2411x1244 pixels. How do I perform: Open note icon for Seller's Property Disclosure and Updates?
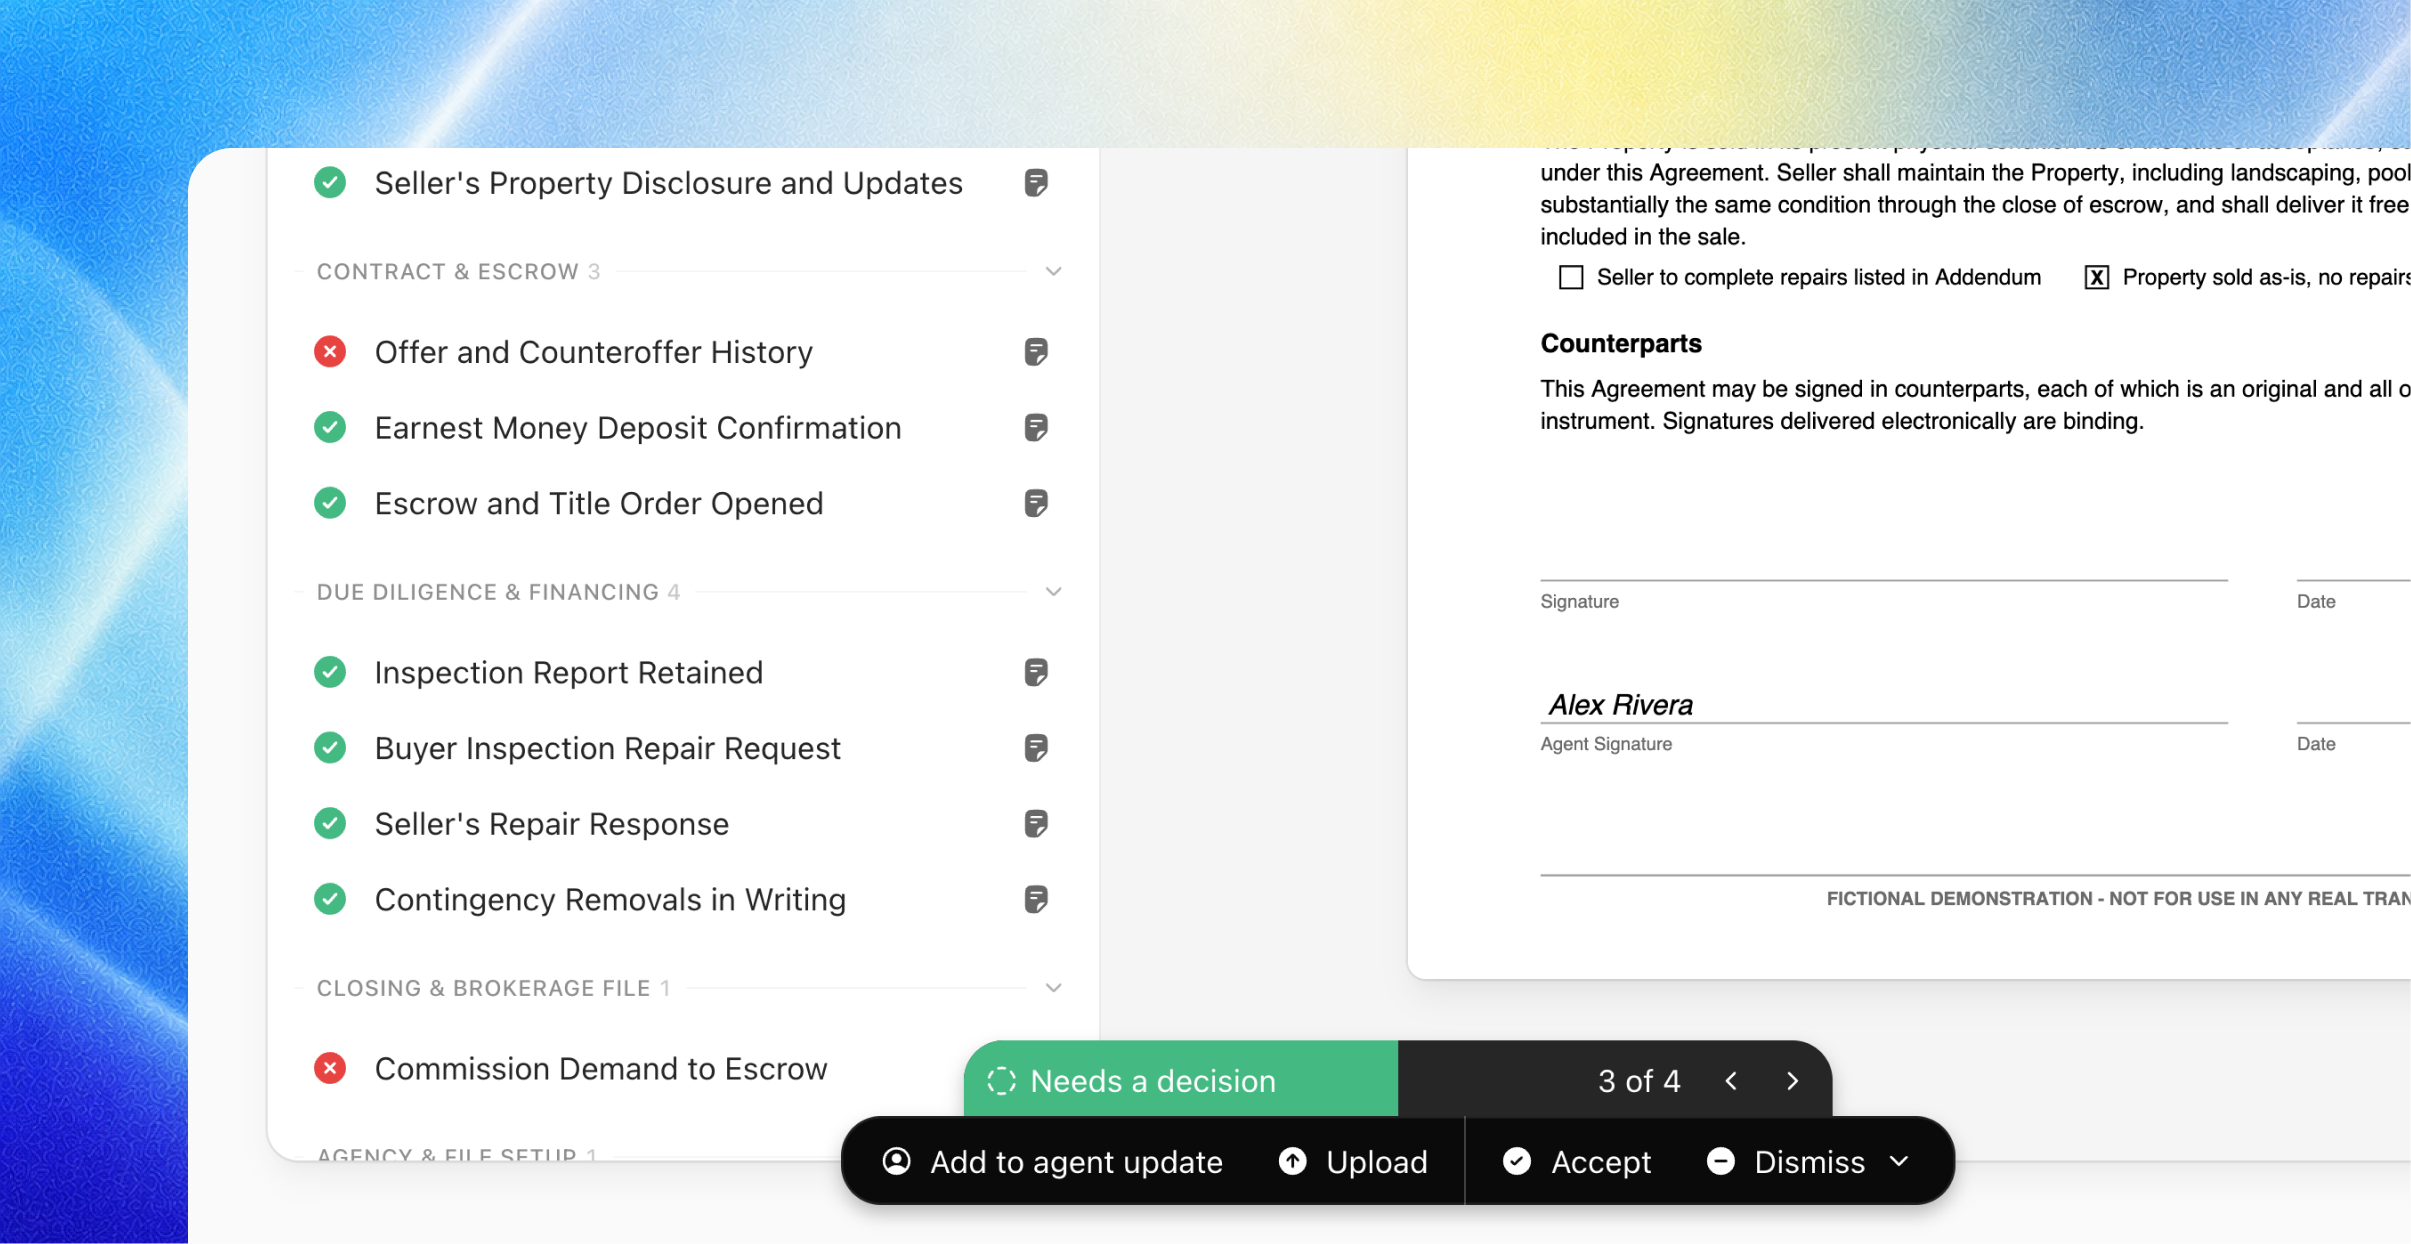pos(1036,183)
